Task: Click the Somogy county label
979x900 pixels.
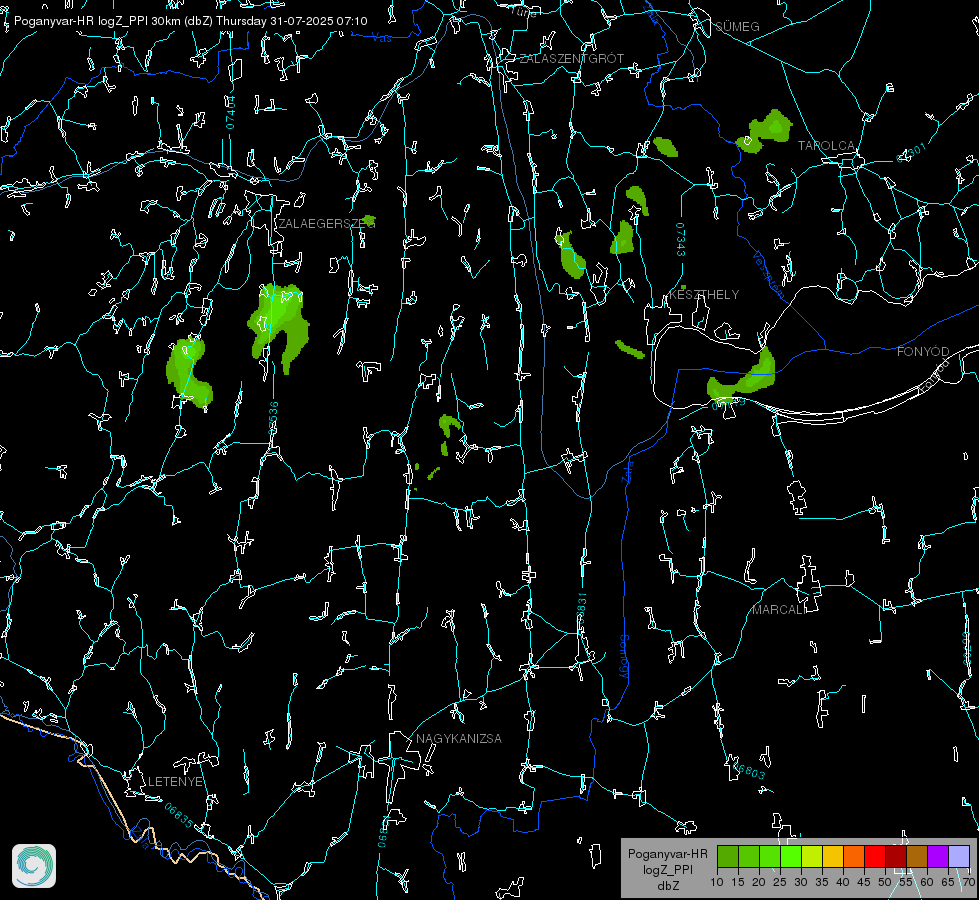Action: tap(624, 657)
